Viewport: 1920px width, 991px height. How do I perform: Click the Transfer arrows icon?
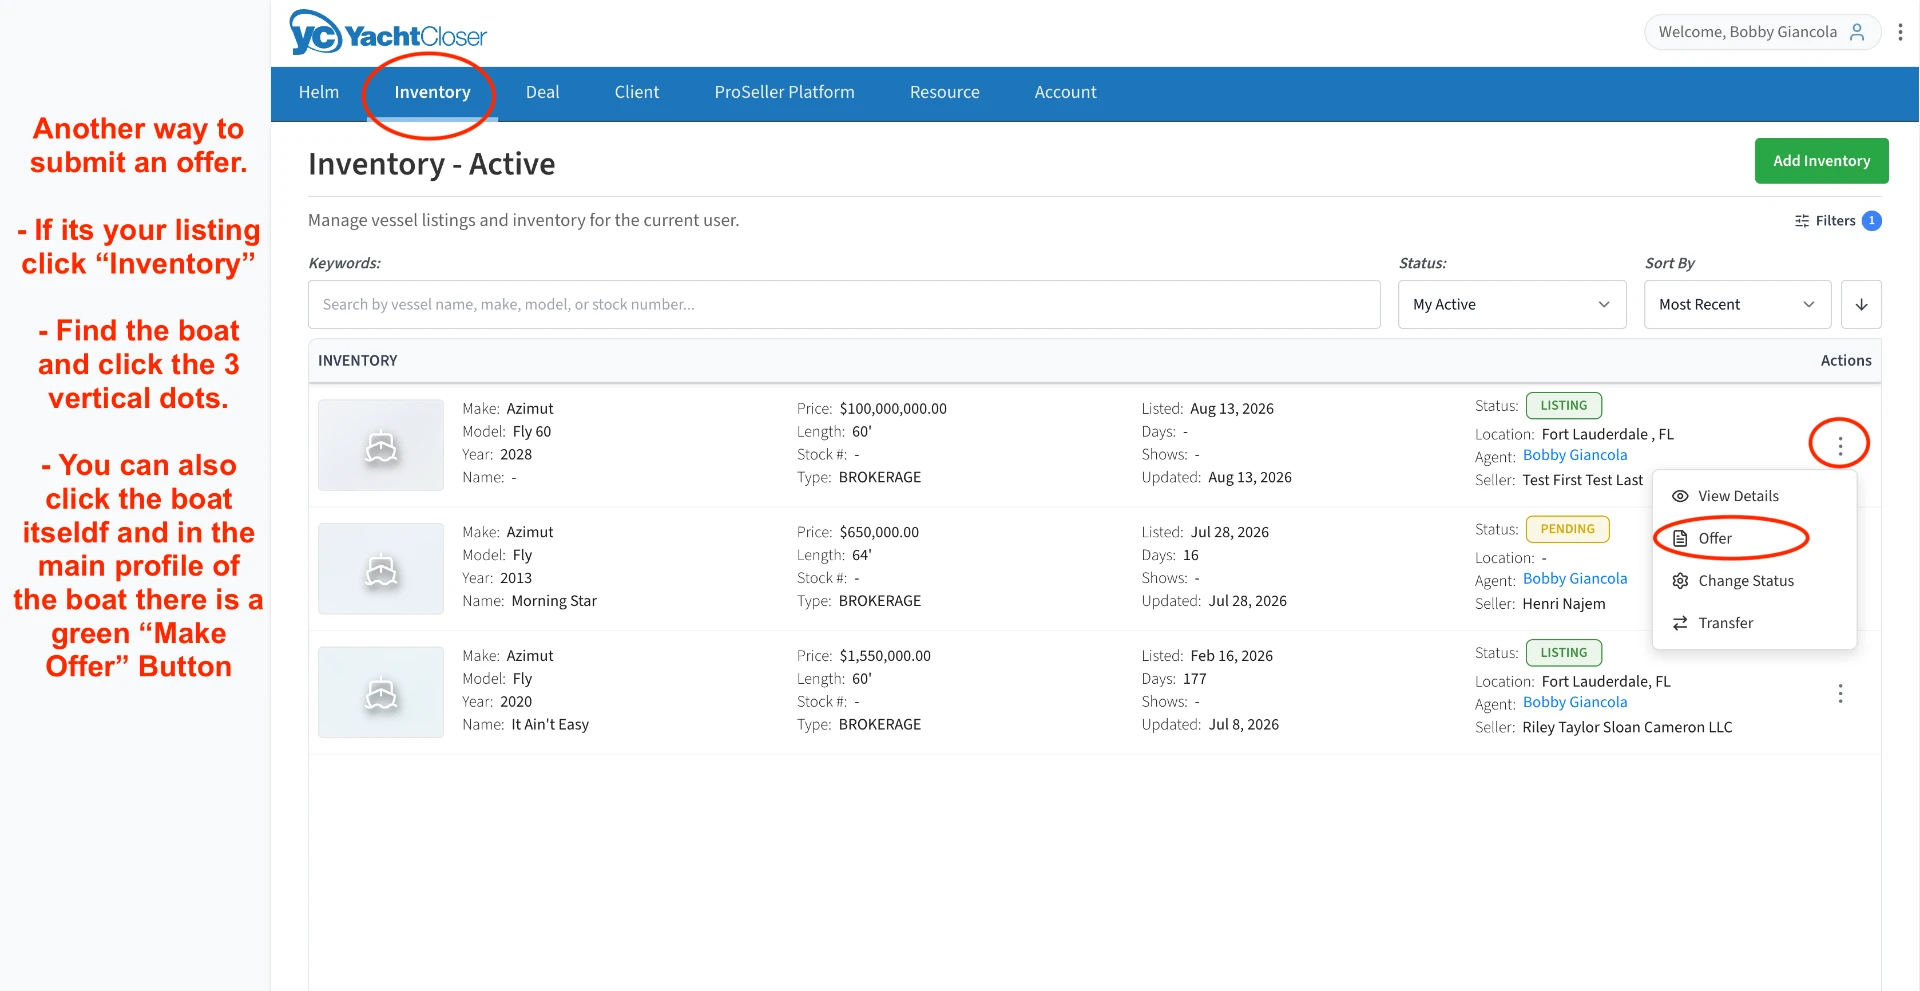click(1680, 623)
